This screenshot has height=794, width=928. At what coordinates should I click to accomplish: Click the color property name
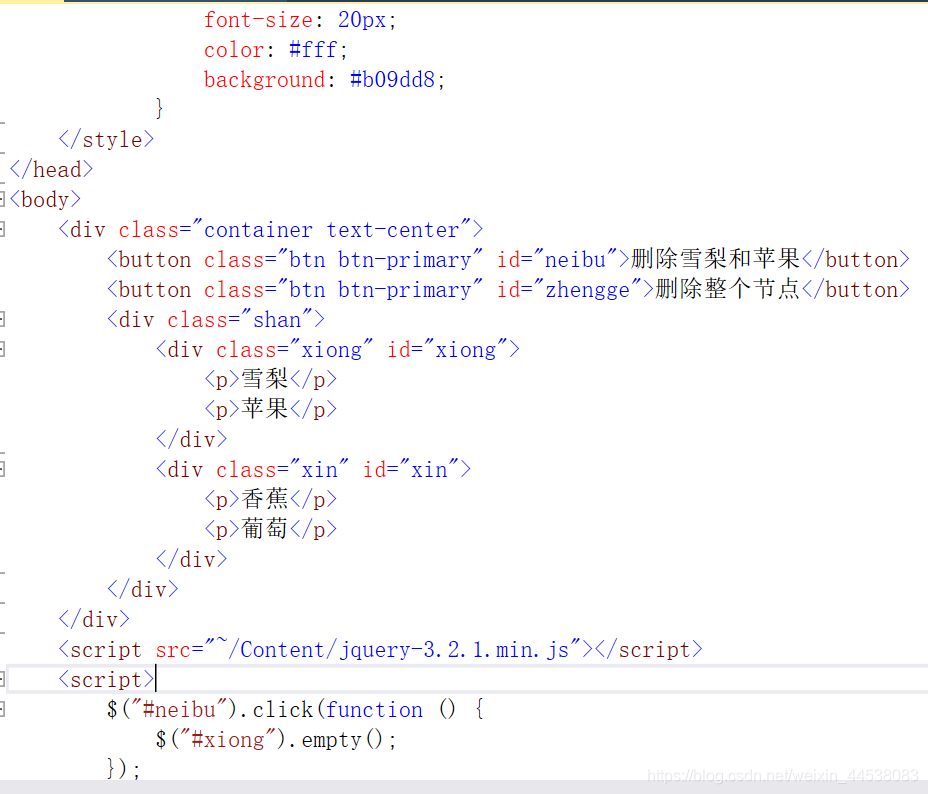[234, 50]
